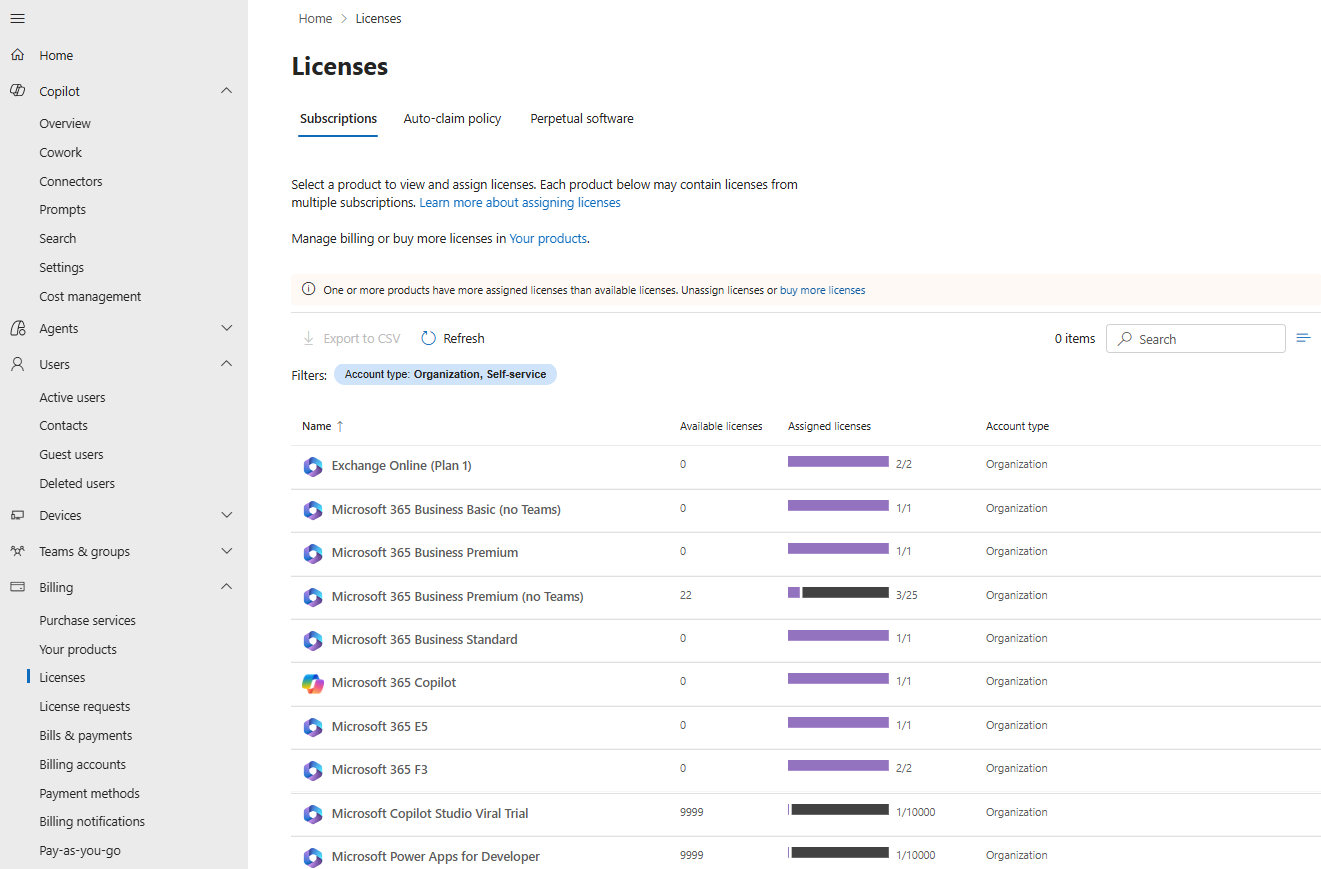Click the Account type column header
The height and width of the screenshot is (869, 1321).
(x=1017, y=426)
